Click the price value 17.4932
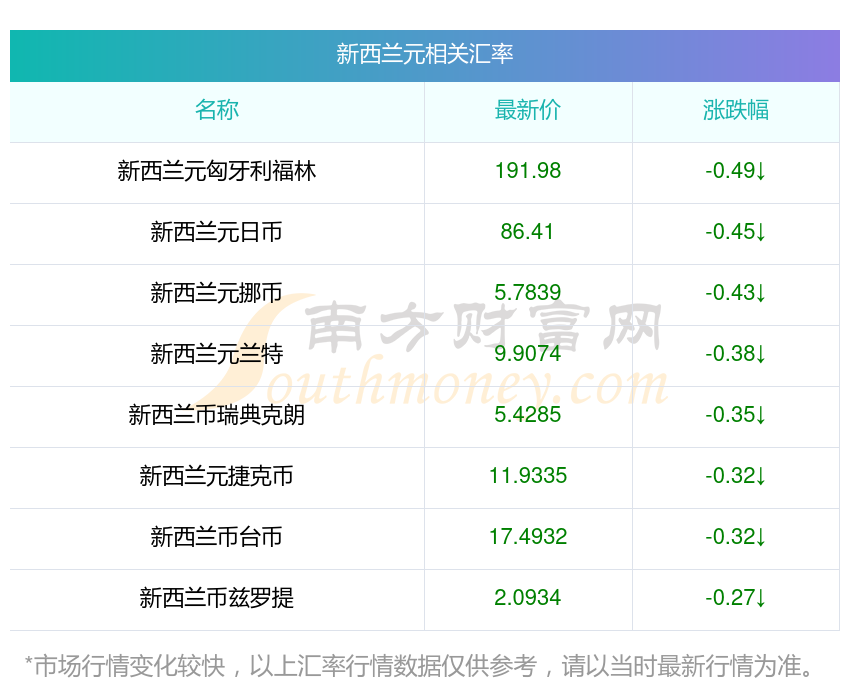The width and height of the screenshot is (850, 697). pyautogui.click(x=527, y=537)
